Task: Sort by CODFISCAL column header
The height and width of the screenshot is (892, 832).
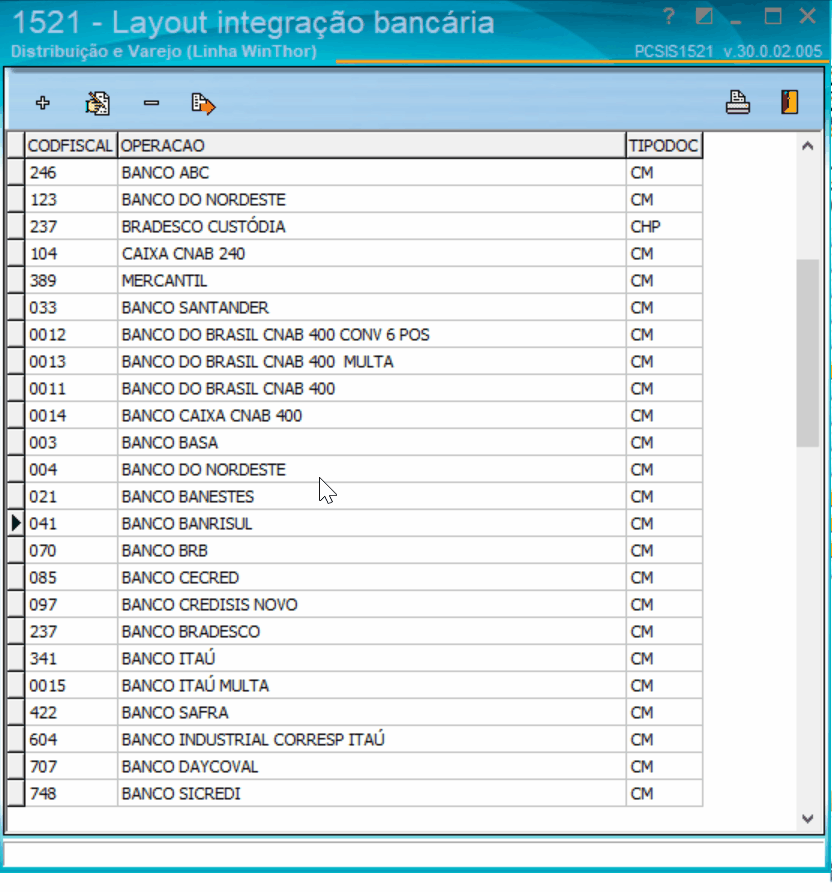Action: point(71,146)
